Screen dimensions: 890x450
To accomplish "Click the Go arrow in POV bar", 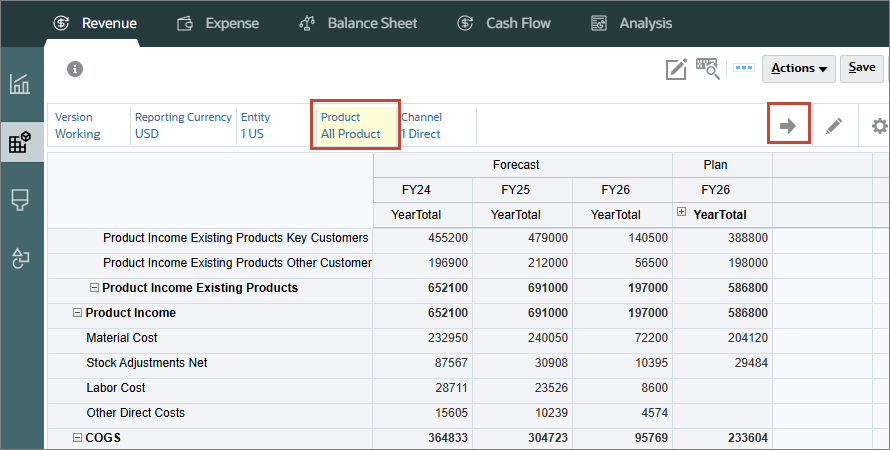I will [x=788, y=125].
